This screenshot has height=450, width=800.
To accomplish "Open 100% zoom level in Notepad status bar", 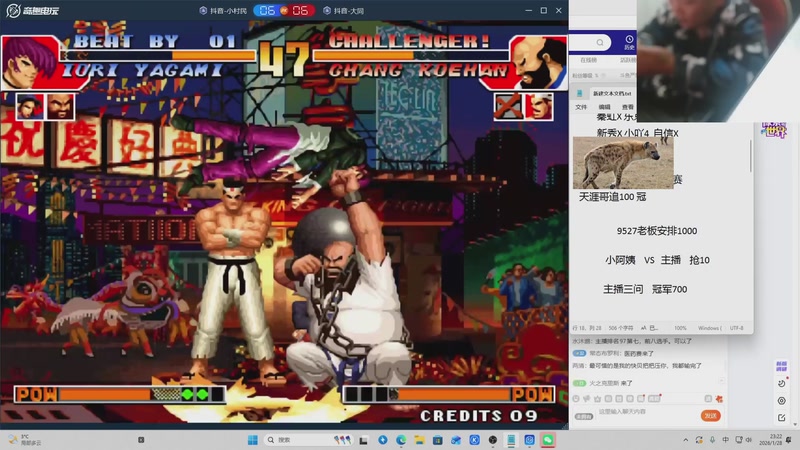I will [680, 328].
